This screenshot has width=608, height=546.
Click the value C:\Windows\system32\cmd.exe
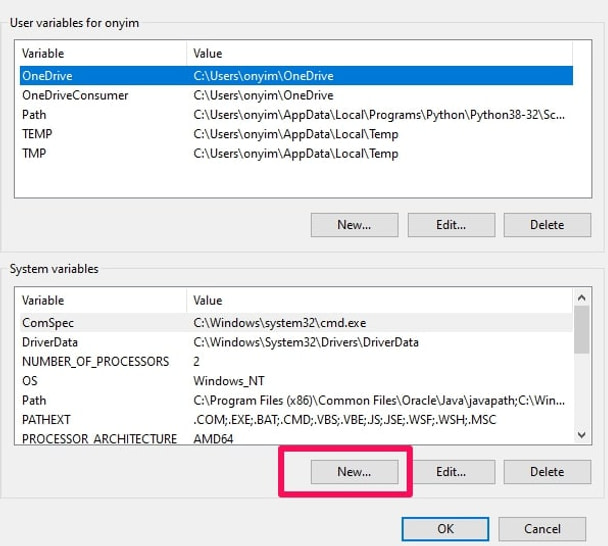point(280,323)
